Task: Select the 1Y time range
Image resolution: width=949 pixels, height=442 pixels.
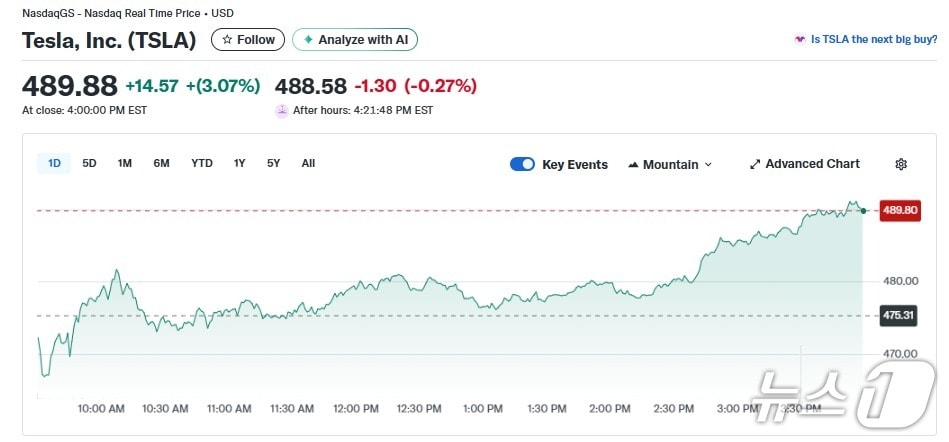Action: tap(240, 163)
